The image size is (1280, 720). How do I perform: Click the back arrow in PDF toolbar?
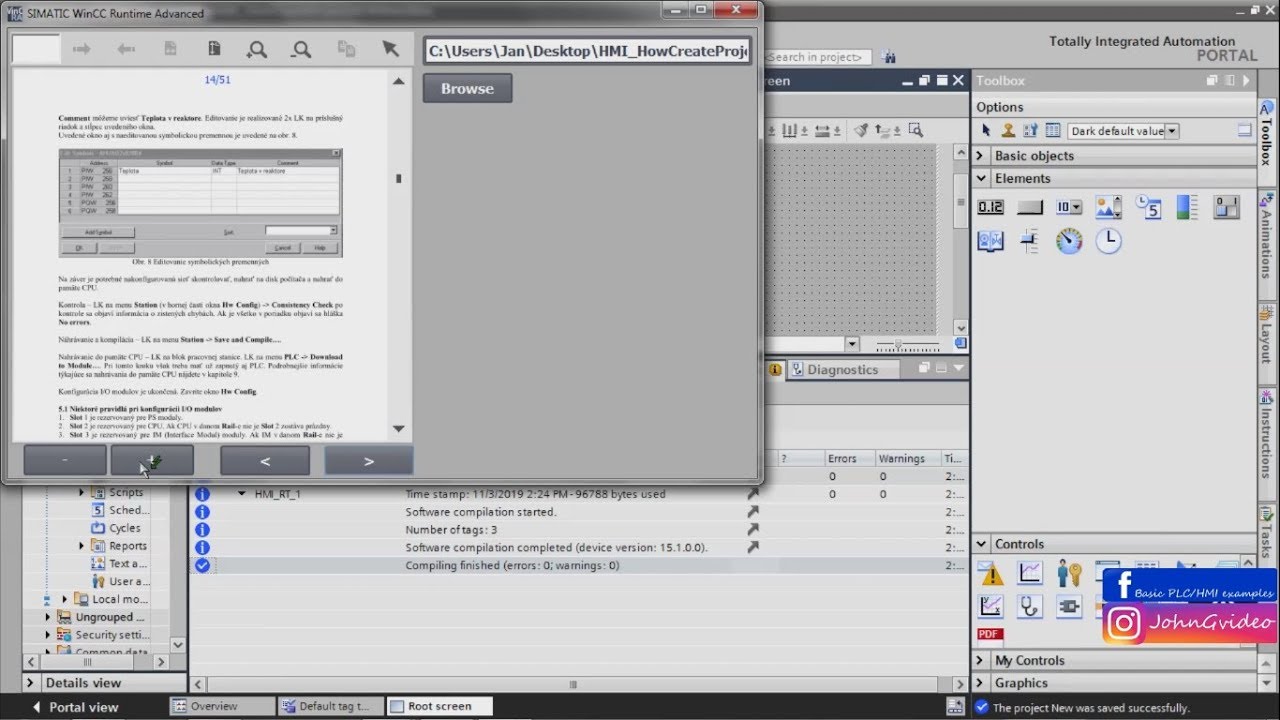pyautogui.click(x=126, y=48)
